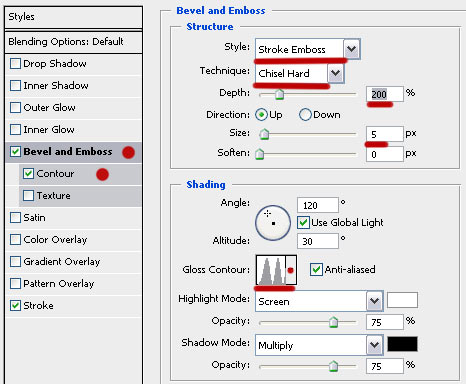Select the Down direction radio button
Viewport: 466px width, 384px height.
coord(305,115)
